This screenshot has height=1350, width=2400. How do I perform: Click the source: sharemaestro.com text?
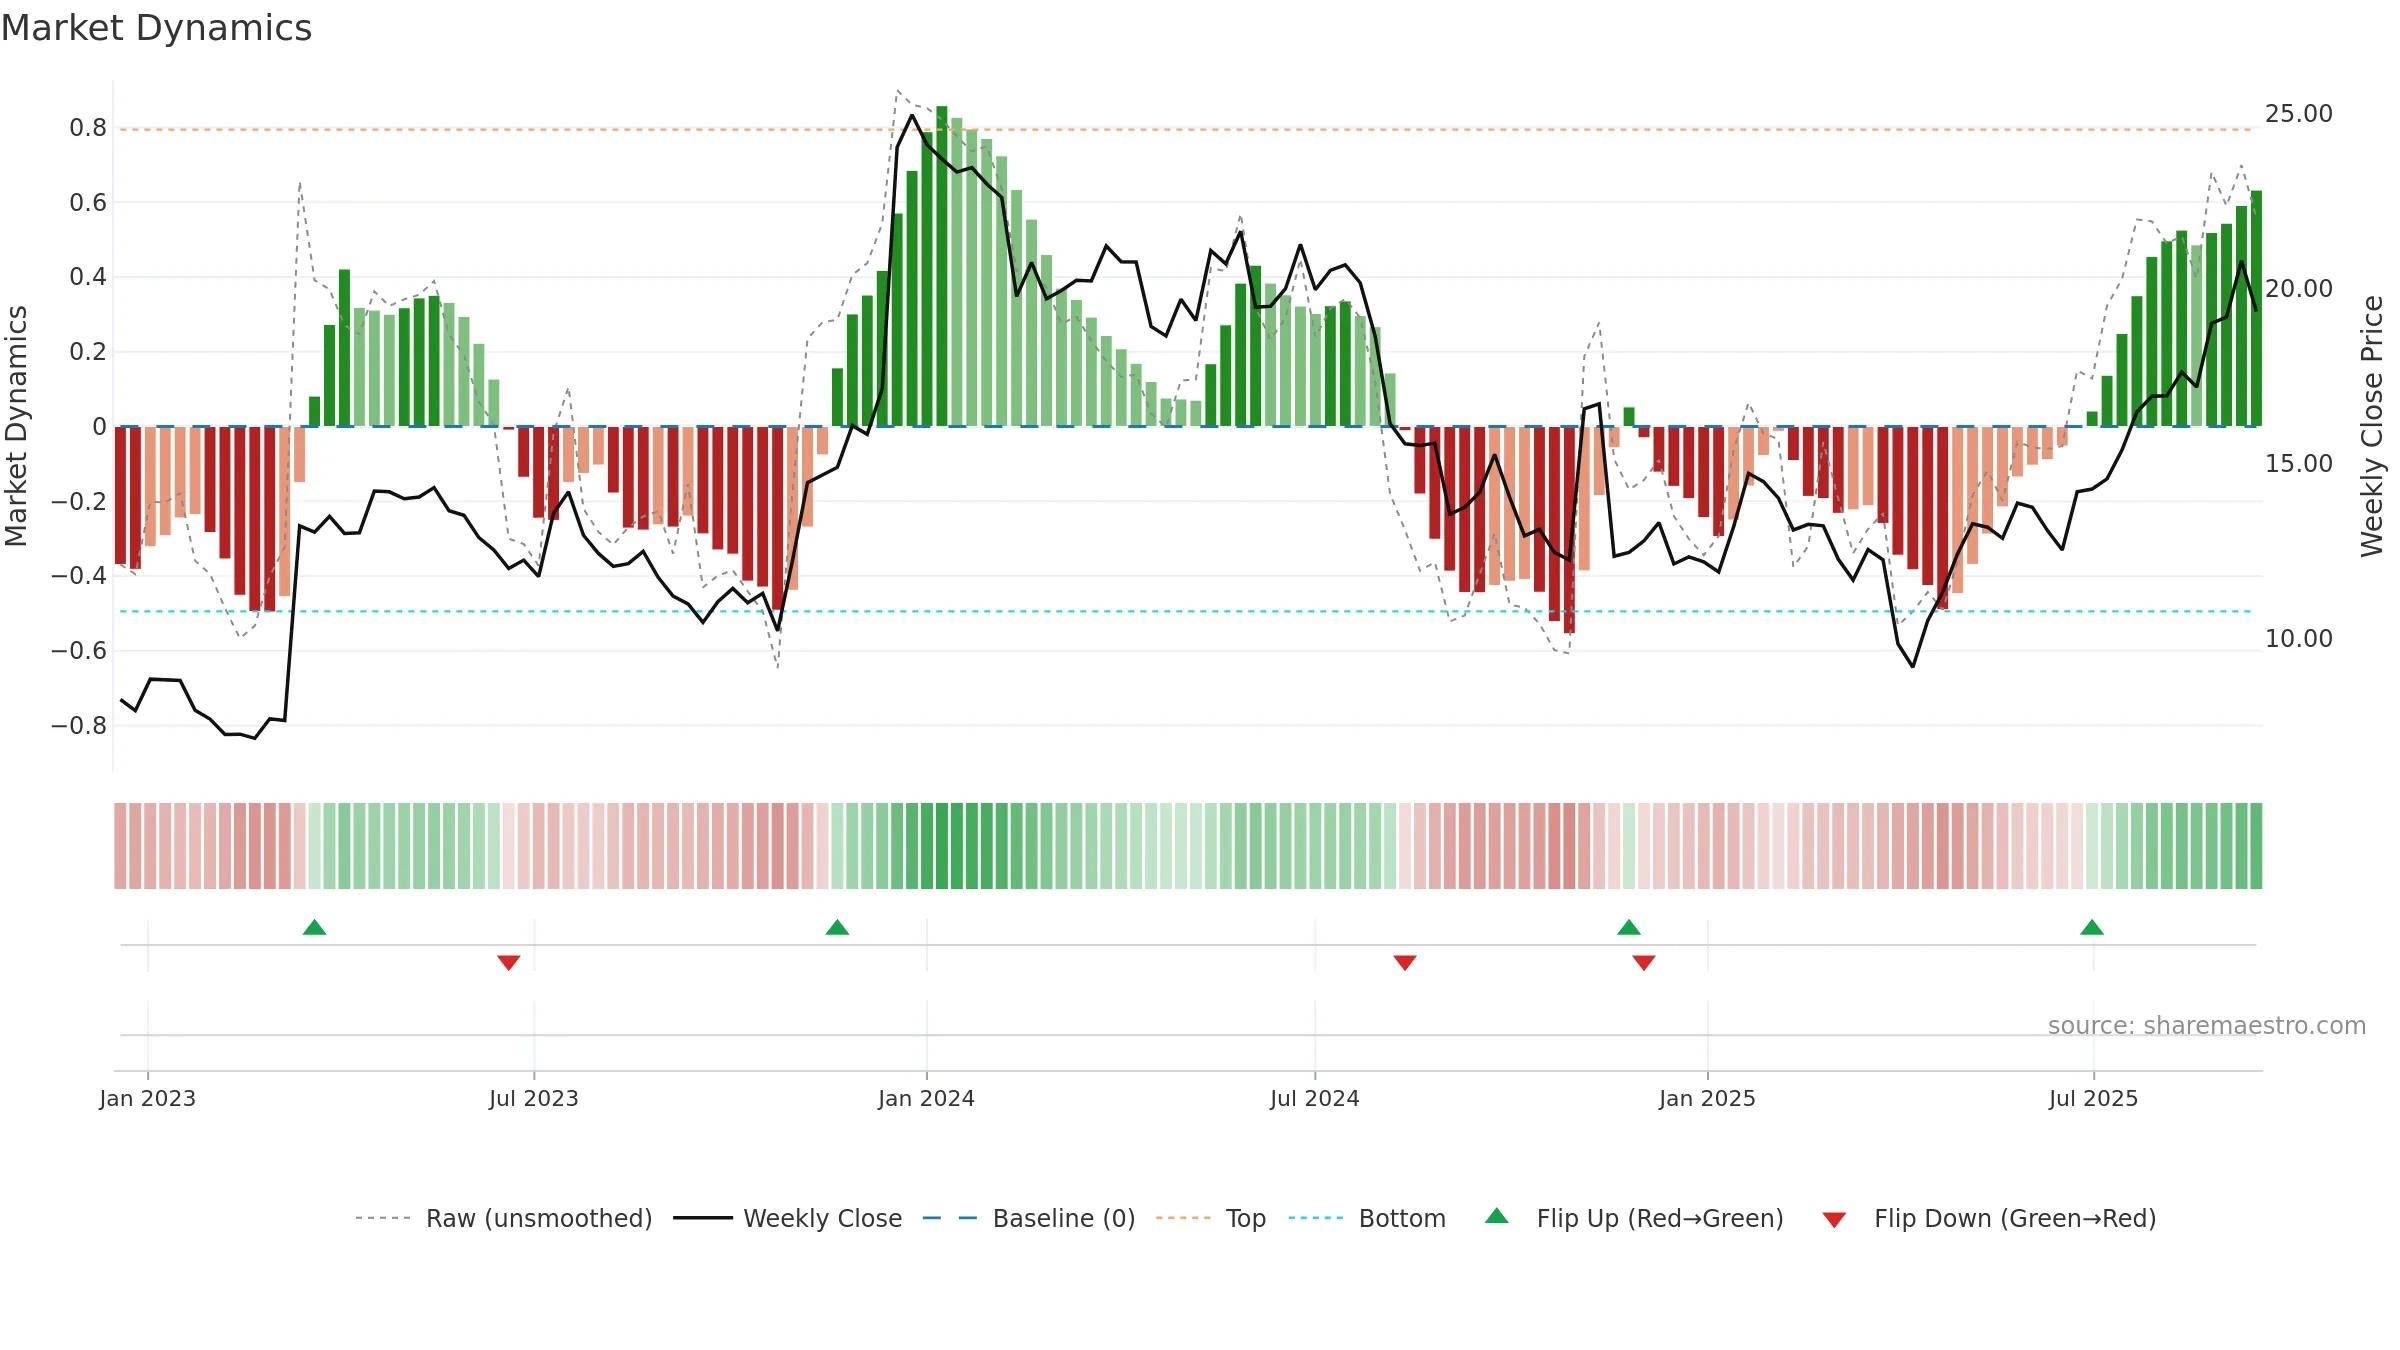[x=2206, y=1026]
